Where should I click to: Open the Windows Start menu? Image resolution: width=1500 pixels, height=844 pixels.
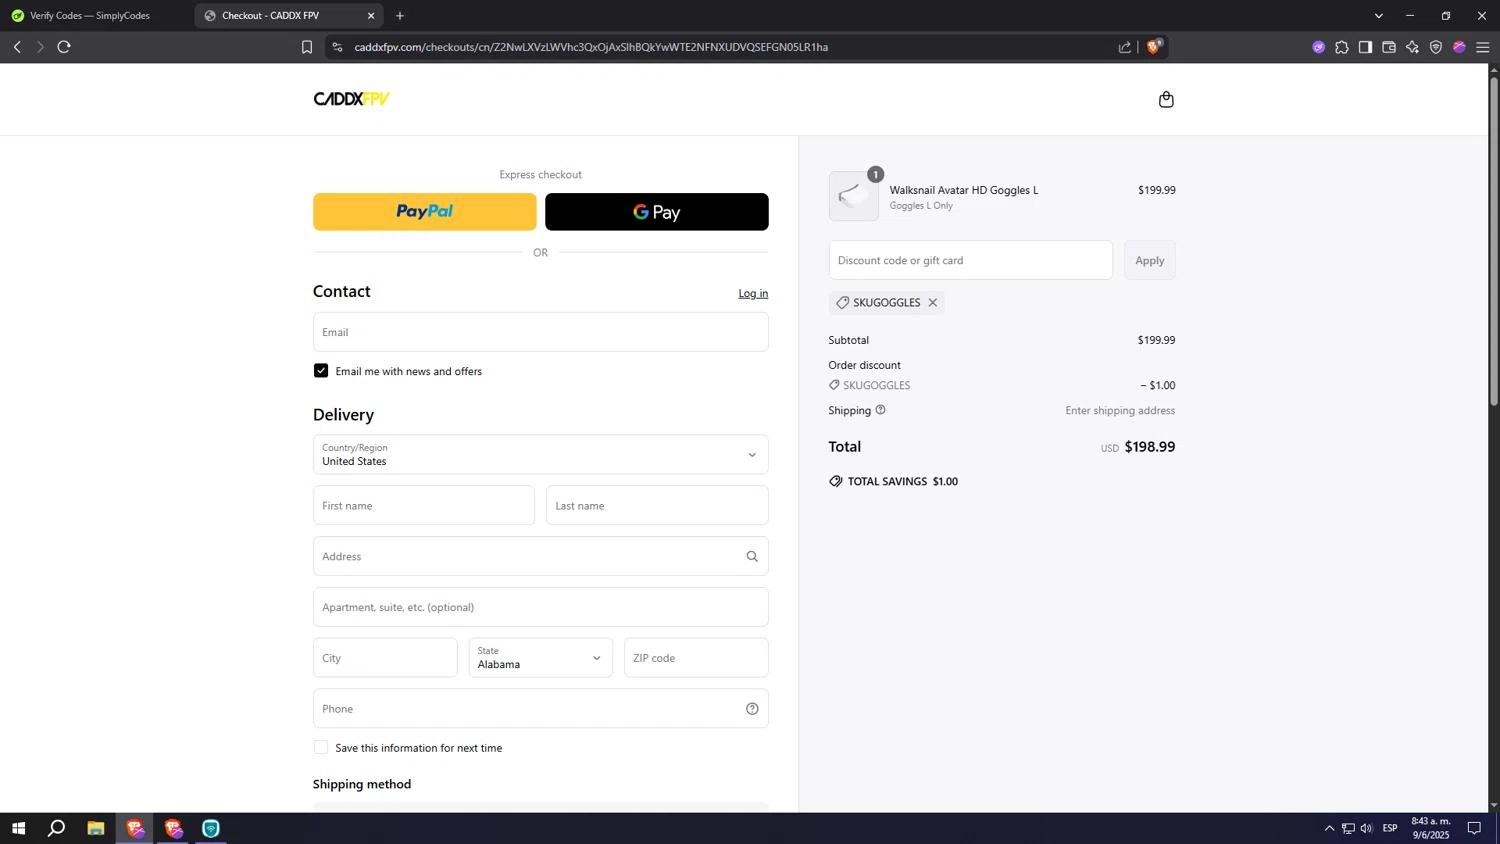18,828
